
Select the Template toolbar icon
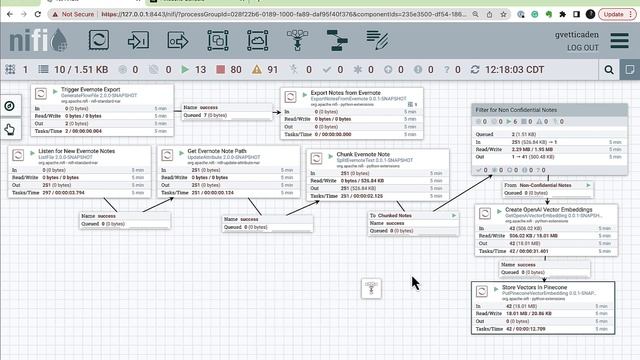coord(337,40)
